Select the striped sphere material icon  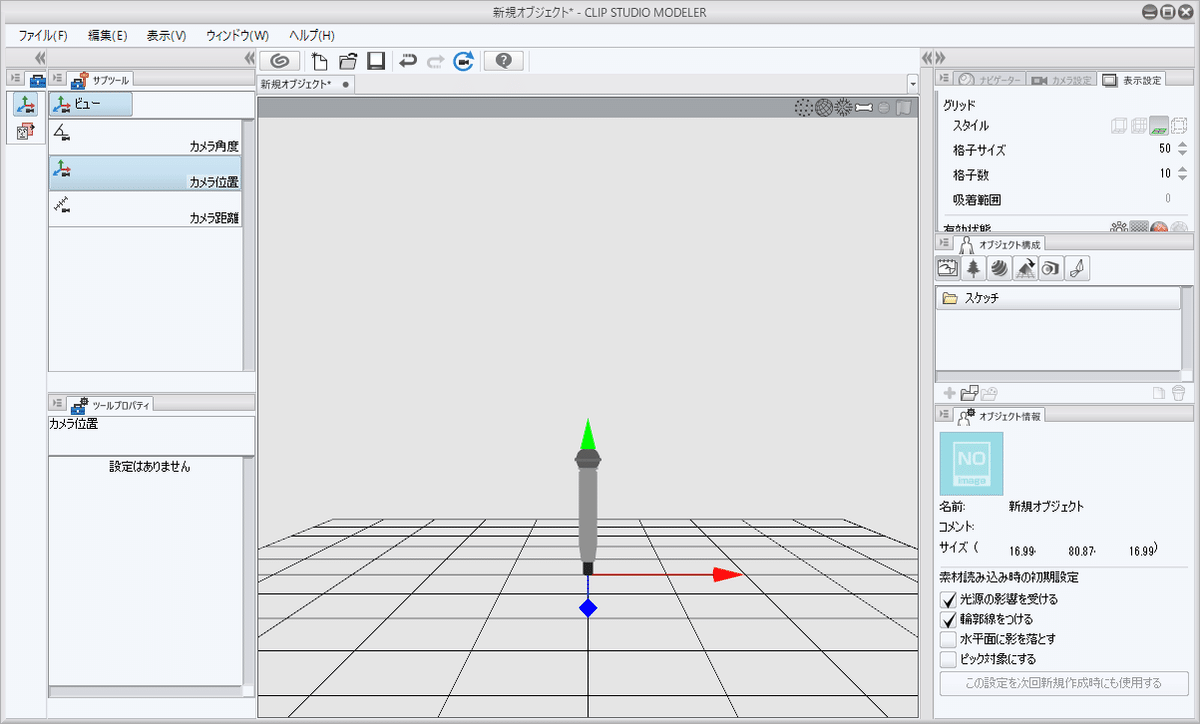point(999,268)
